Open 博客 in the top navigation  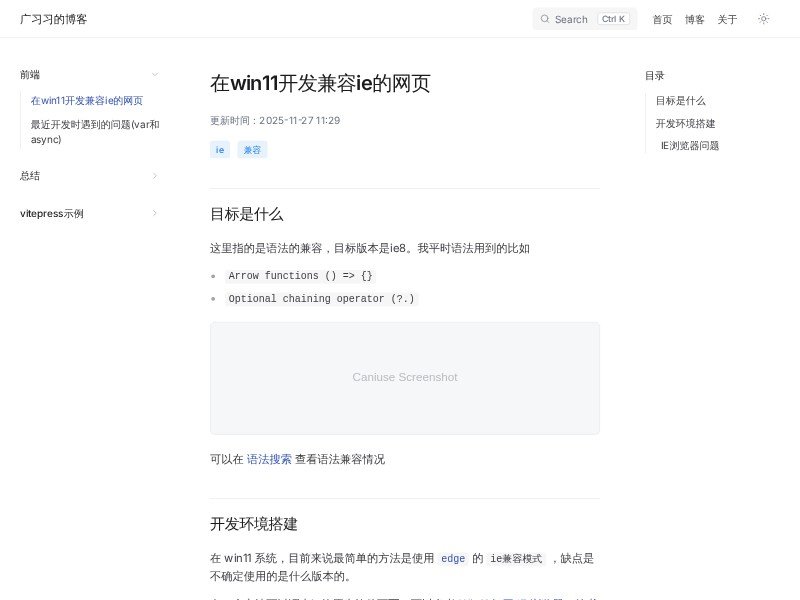tap(694, 19)
